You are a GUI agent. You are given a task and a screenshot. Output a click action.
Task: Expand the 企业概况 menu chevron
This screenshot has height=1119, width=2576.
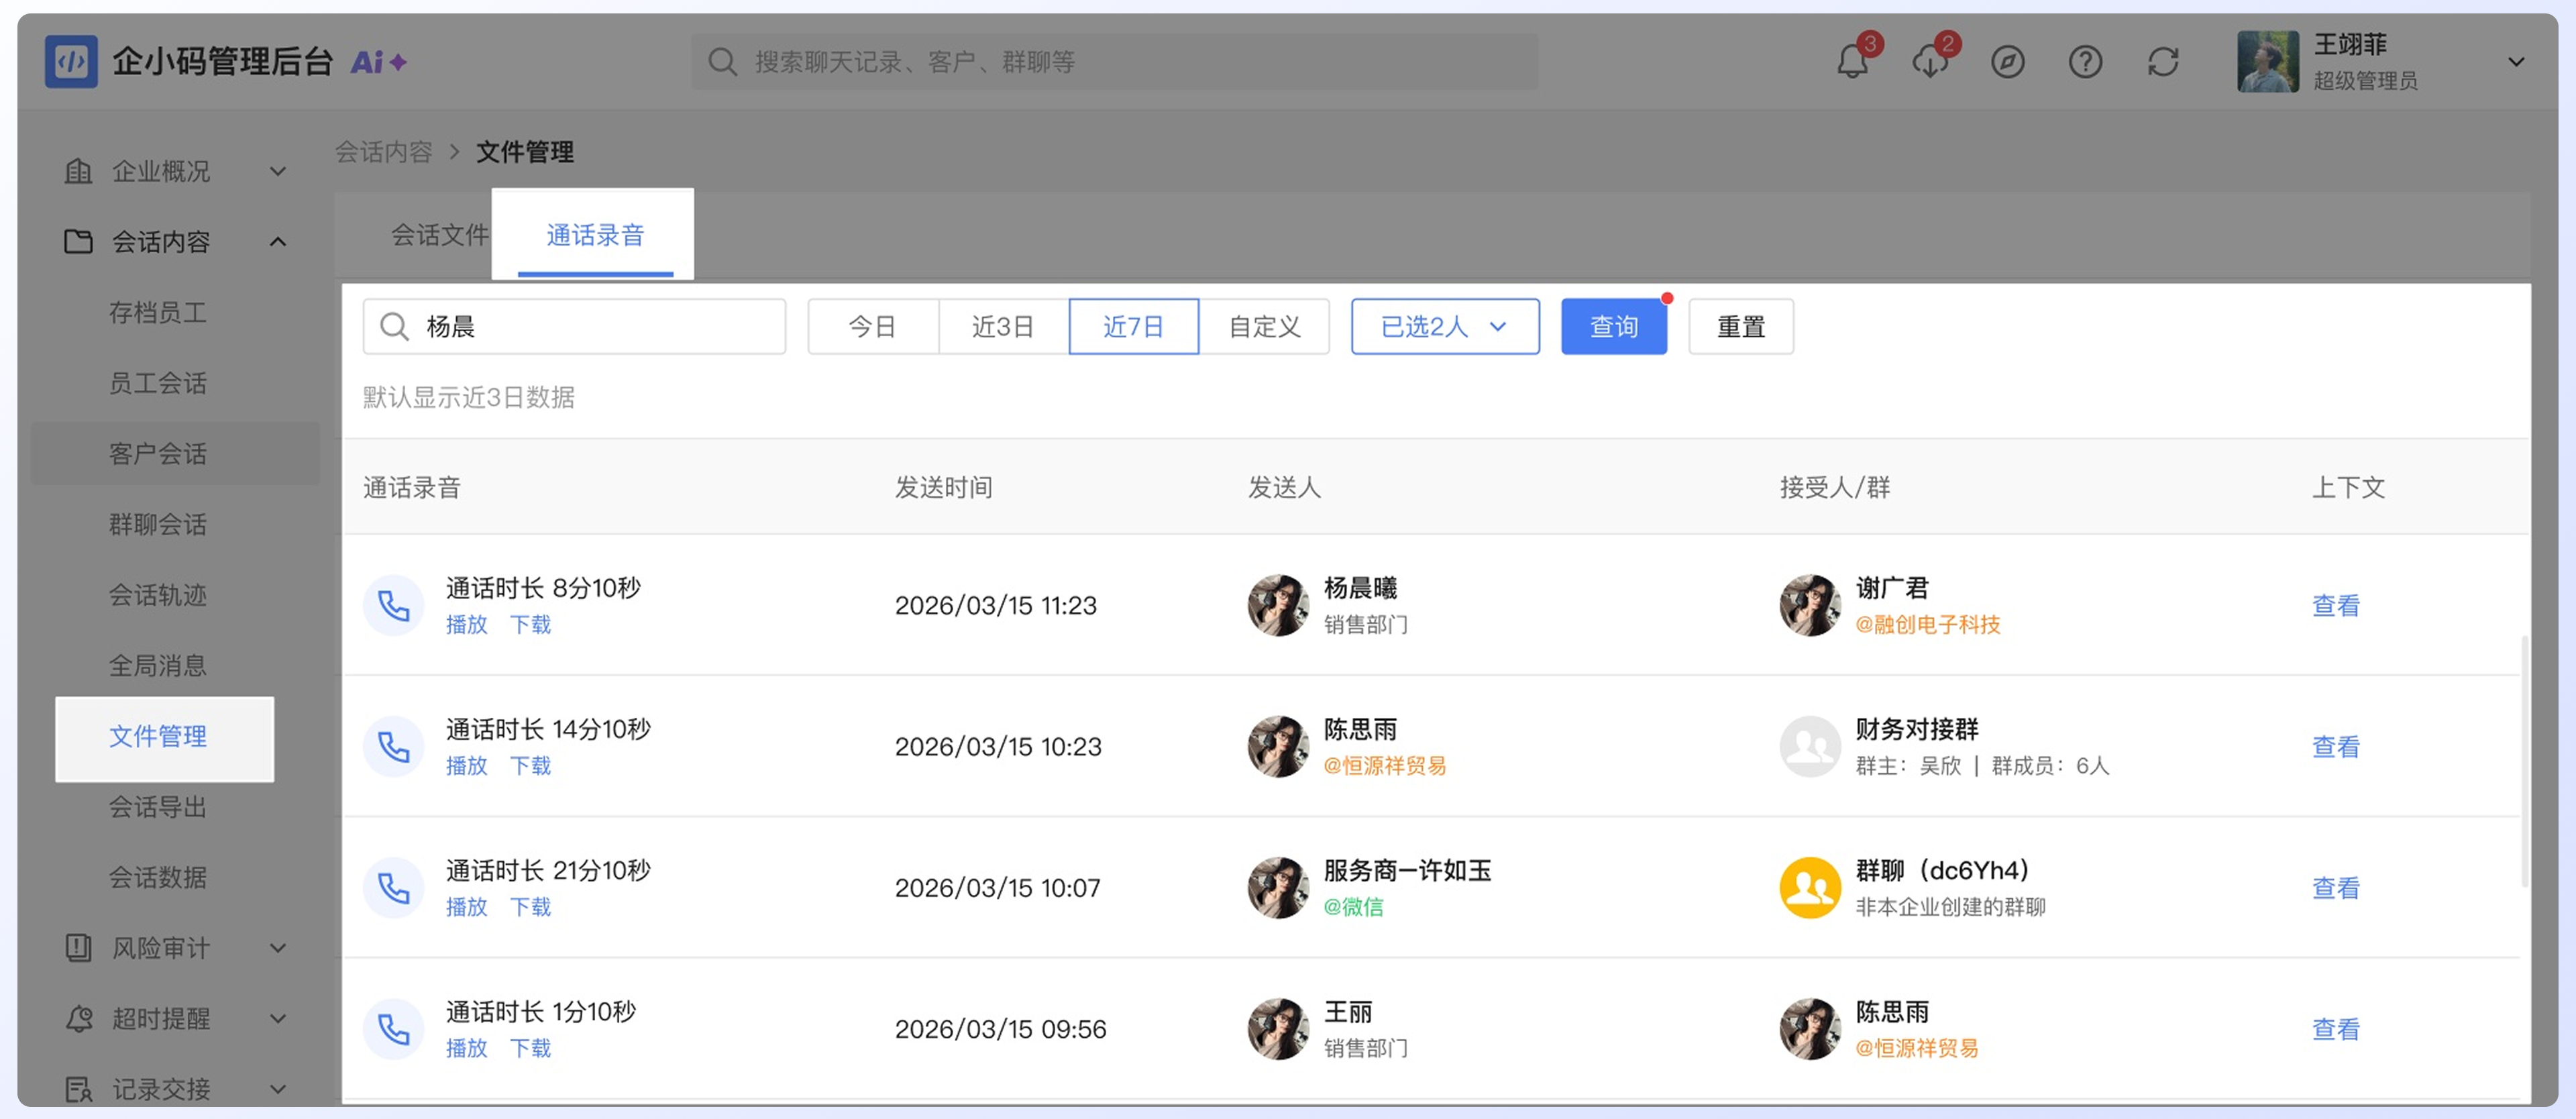point(278,172)
